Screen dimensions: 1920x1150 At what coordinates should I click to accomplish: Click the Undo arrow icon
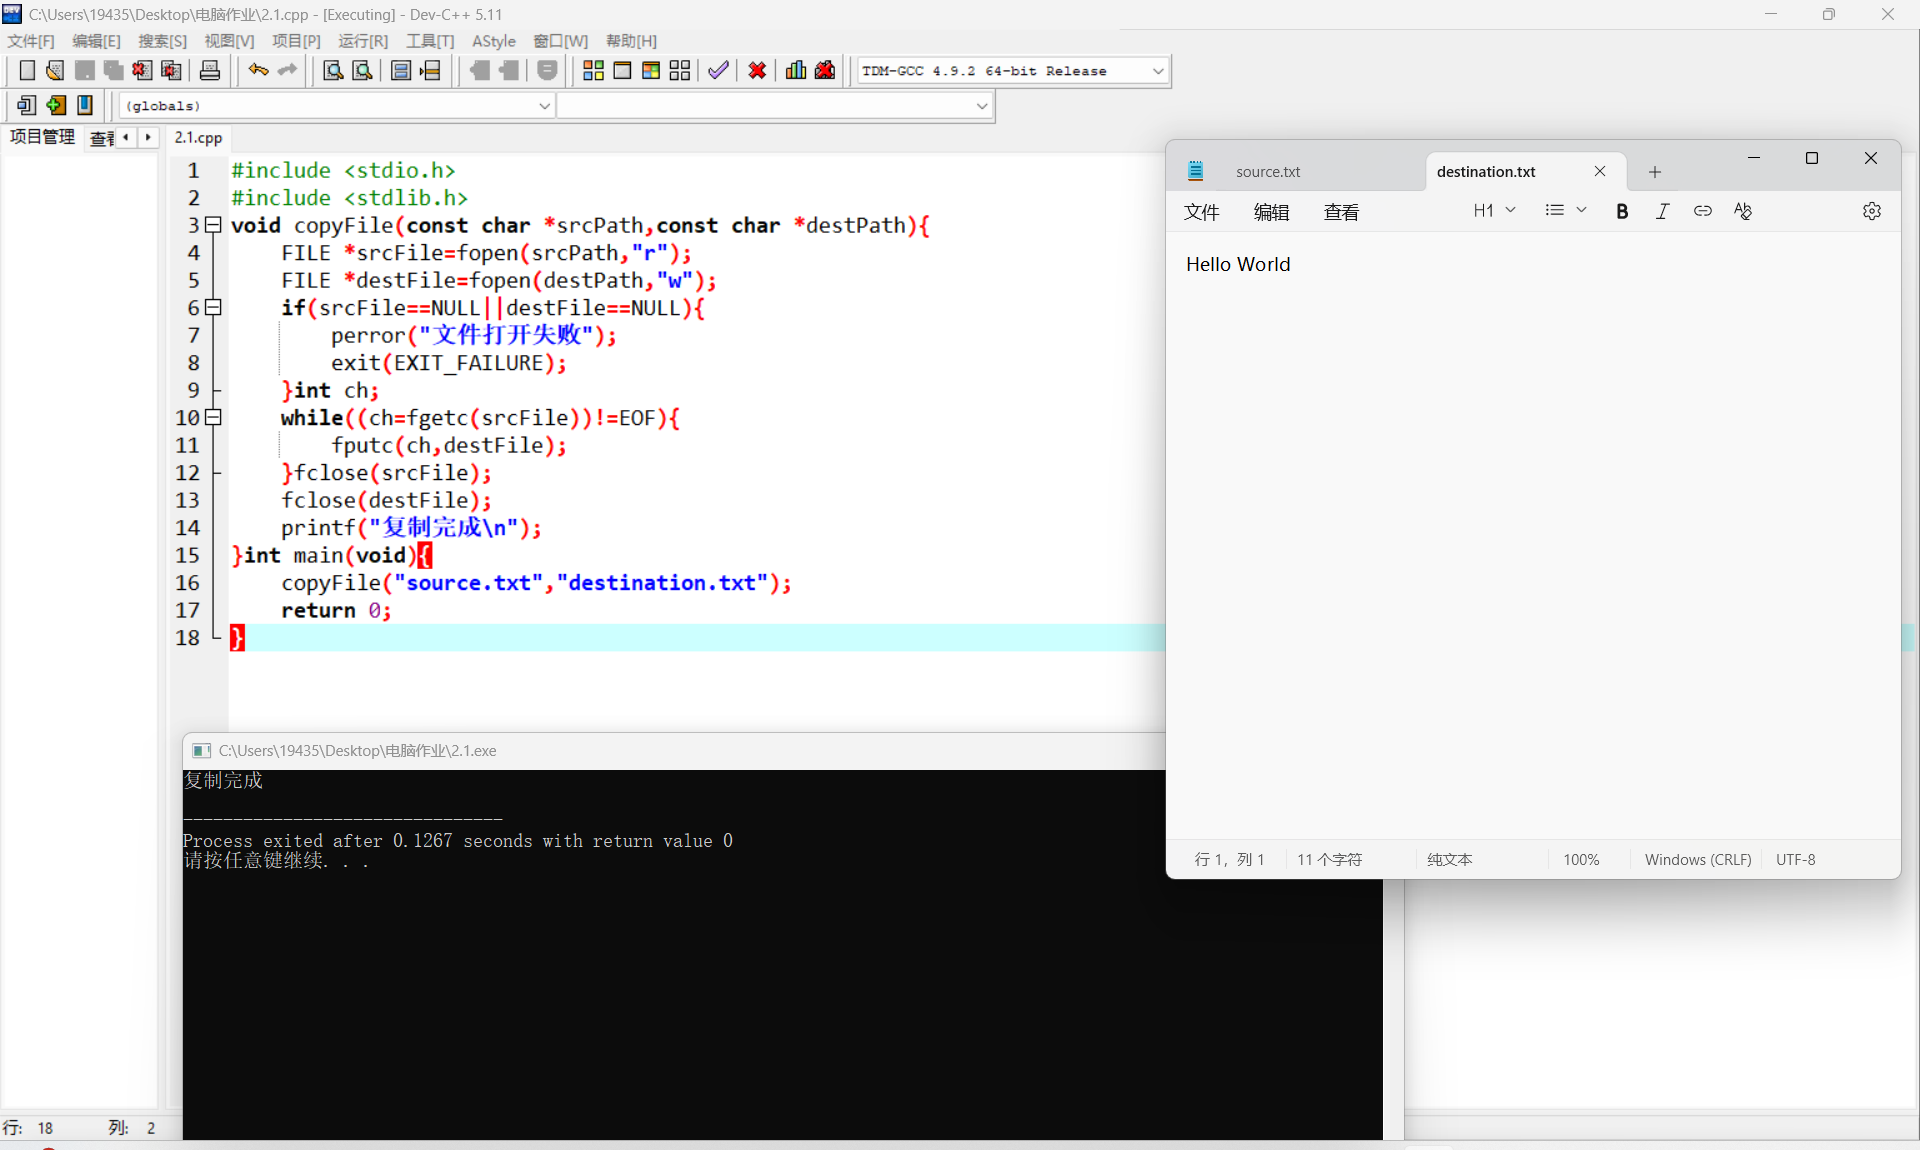point(258,71)
